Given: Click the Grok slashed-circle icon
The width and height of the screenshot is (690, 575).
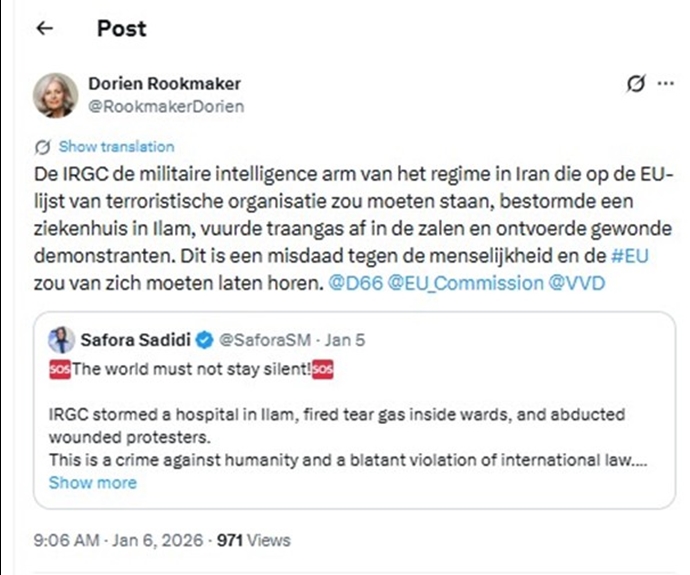Looking at the screenshot, I should (633, 85).
